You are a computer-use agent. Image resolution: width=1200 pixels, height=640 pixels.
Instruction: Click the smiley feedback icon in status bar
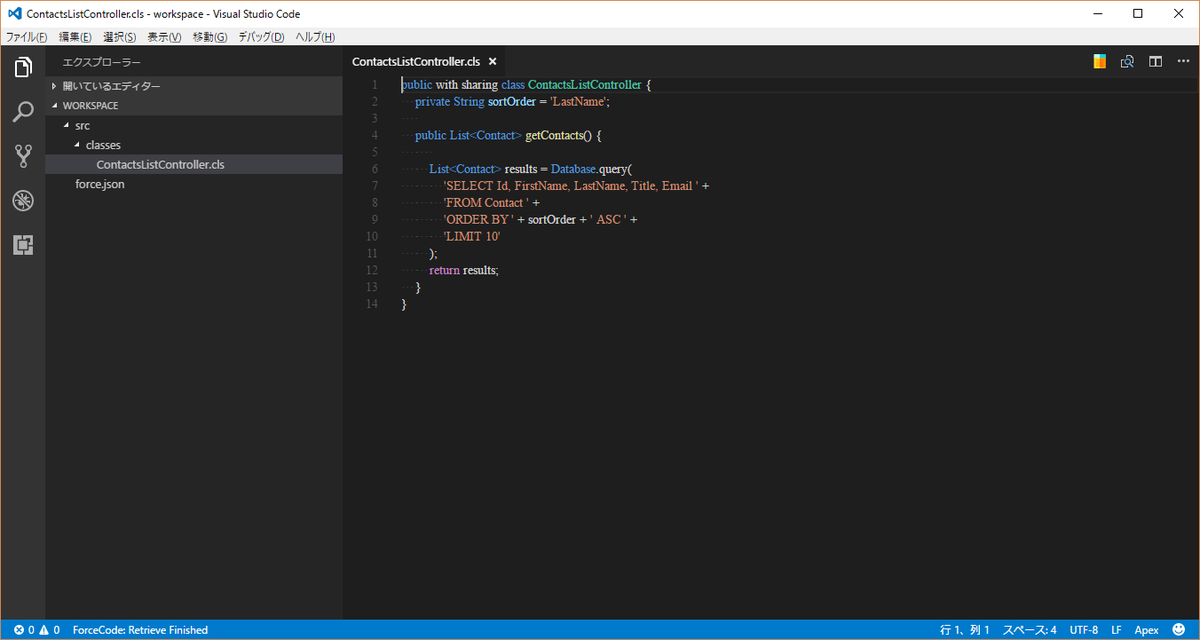[1179, 630]
